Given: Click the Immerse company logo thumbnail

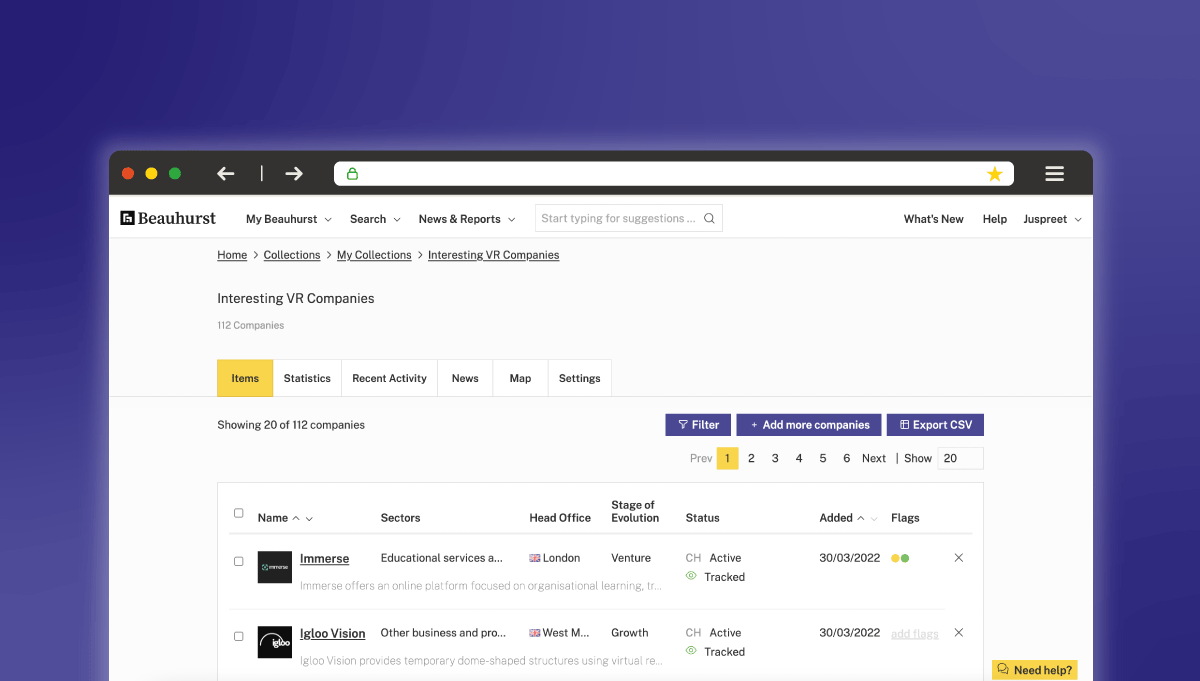Looking at the screenshot, I should (275, 567).
